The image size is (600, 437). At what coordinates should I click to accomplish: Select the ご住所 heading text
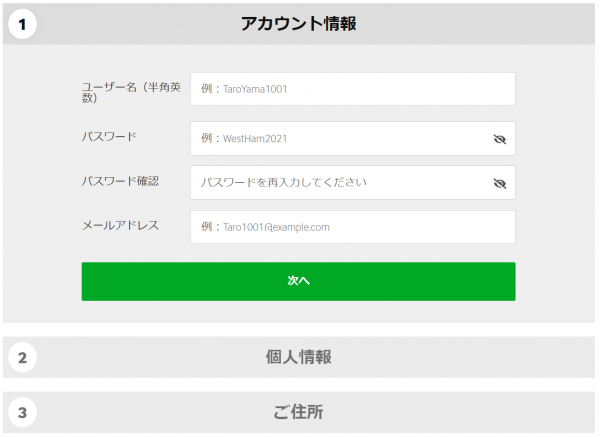point(298,412)
